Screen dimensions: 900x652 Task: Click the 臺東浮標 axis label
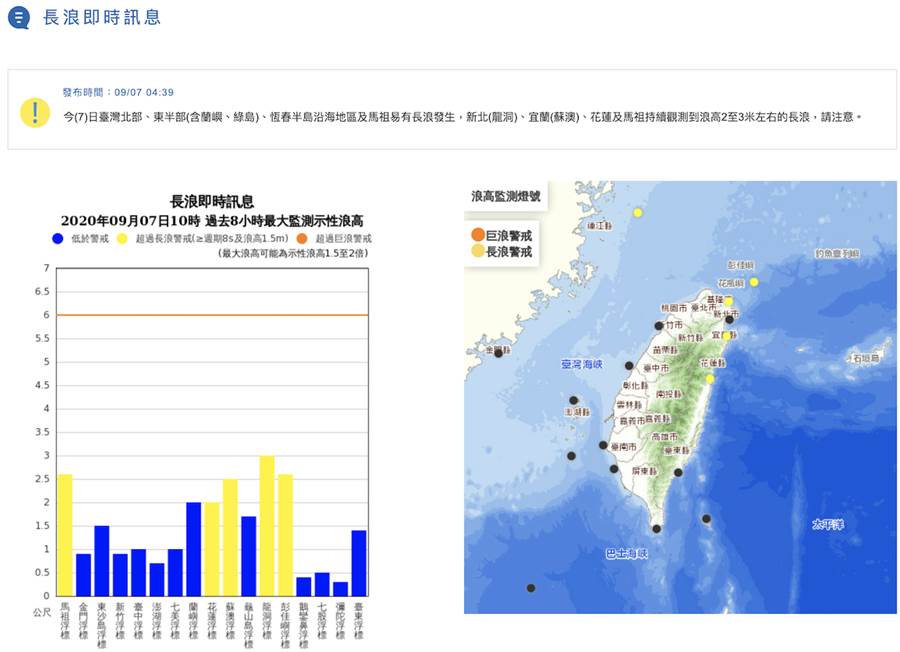click(359, 621)
